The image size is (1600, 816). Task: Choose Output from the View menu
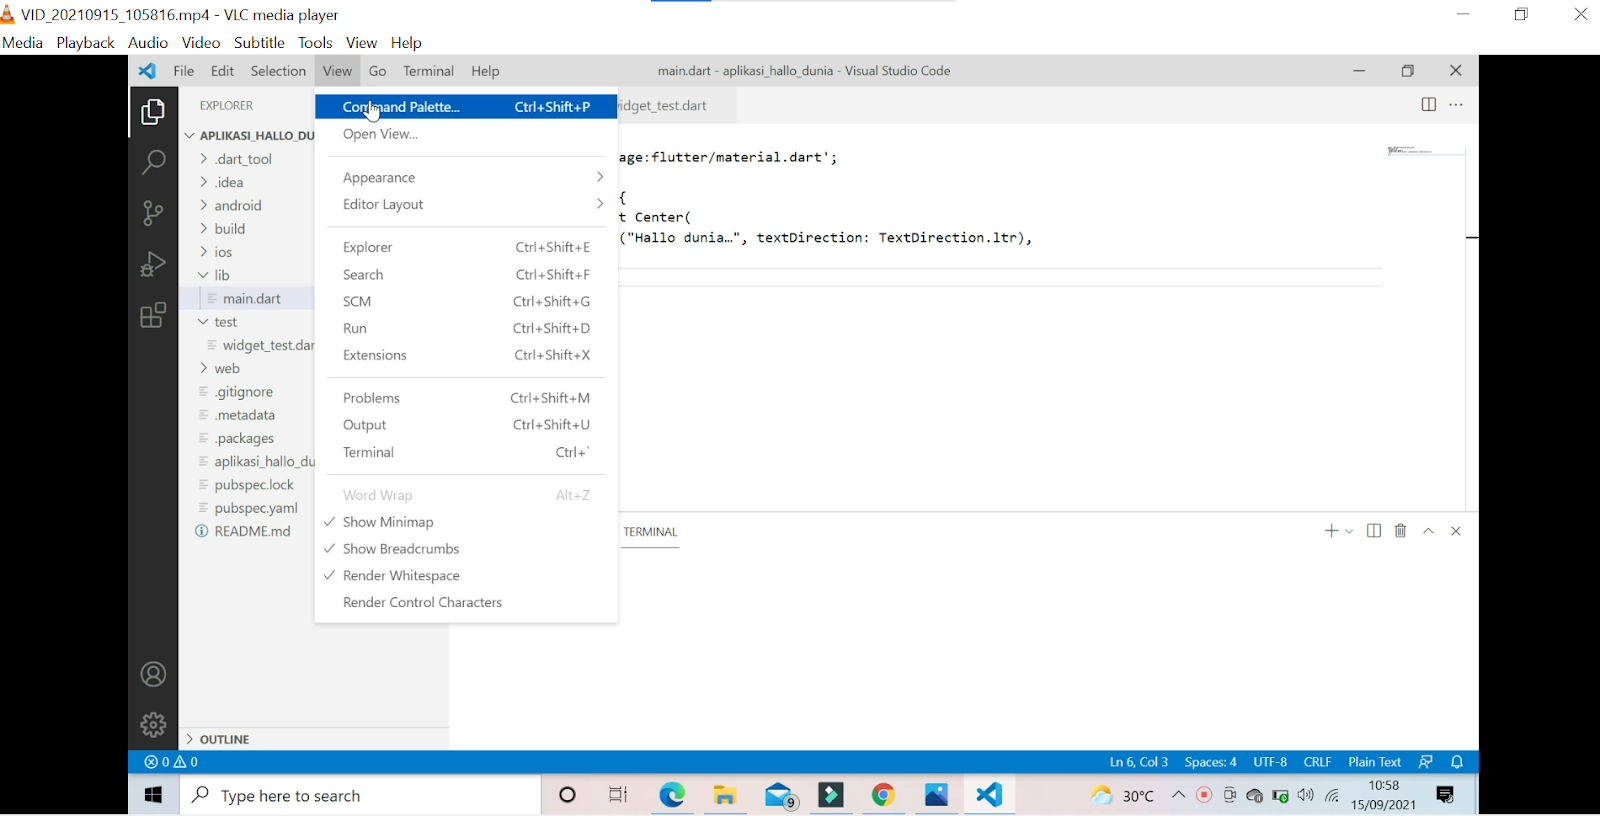tap(466, 425)
